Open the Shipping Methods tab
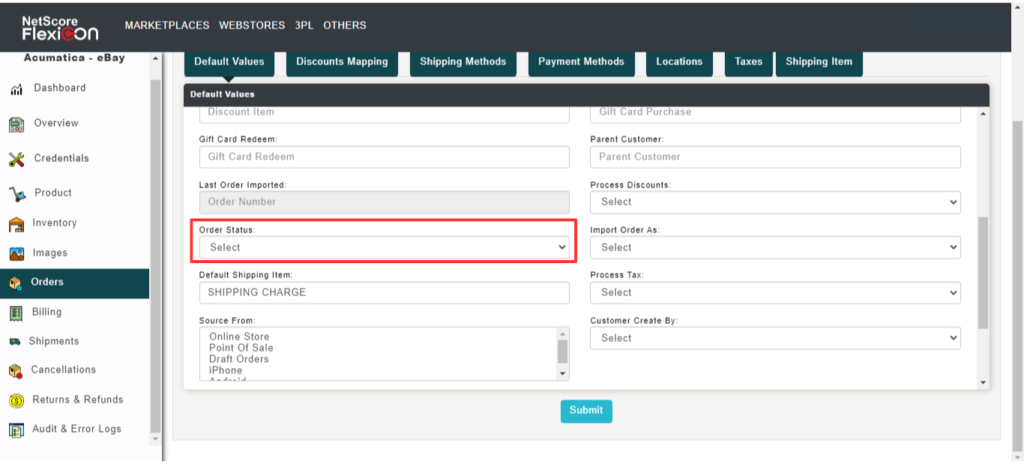This screenshot has height=464, width=1024. click(463, 62)
